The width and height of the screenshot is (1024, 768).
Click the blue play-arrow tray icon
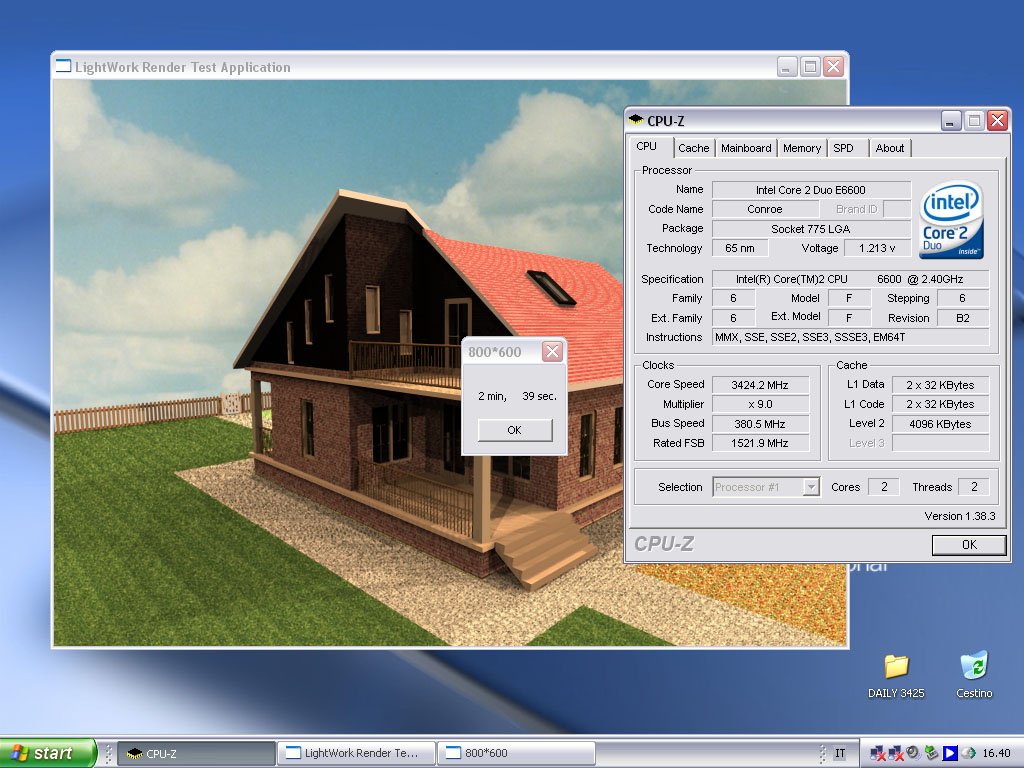[x=950, y=753]
